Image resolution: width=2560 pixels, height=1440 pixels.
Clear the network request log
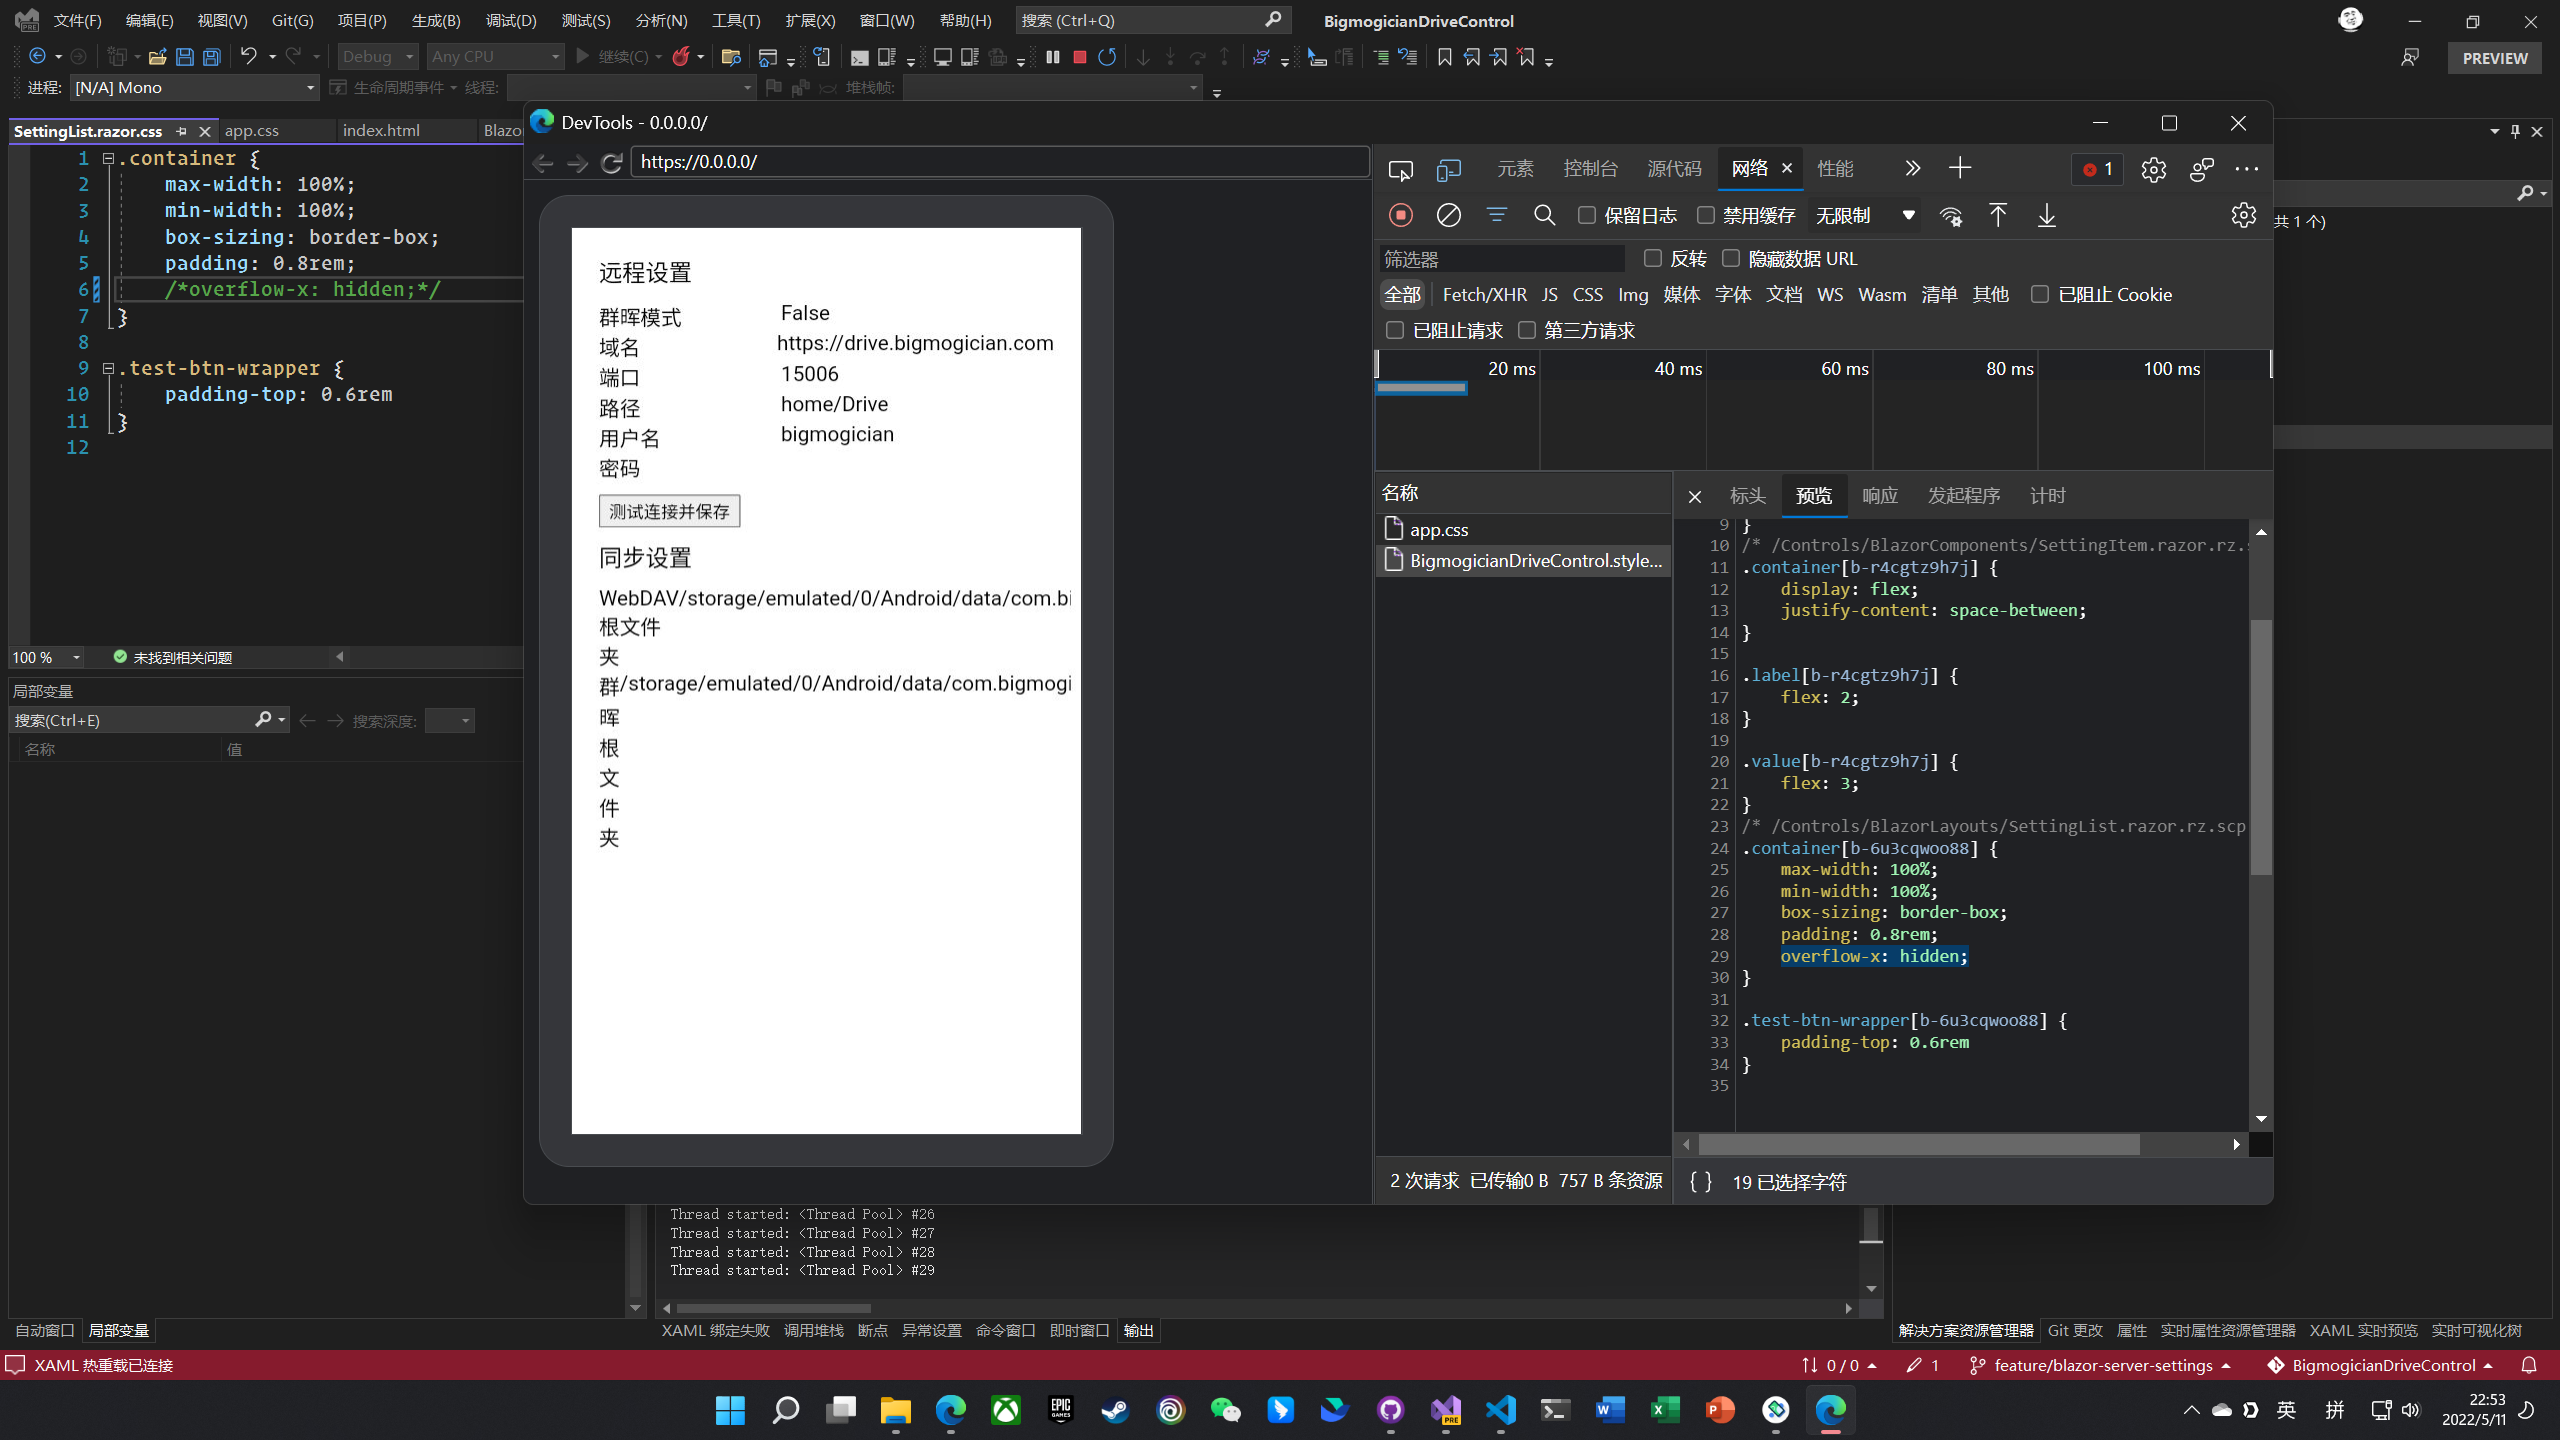tap(1449, 215)
